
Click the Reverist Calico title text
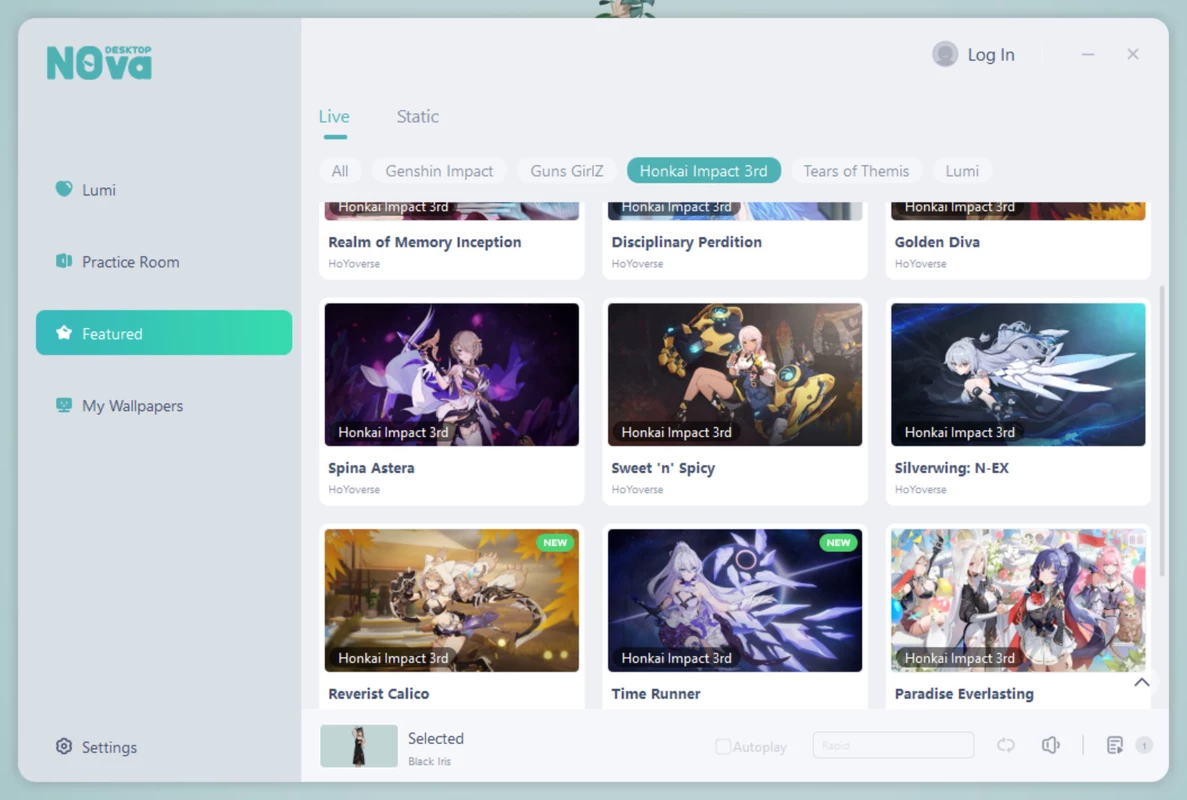[x=379, y=693]
